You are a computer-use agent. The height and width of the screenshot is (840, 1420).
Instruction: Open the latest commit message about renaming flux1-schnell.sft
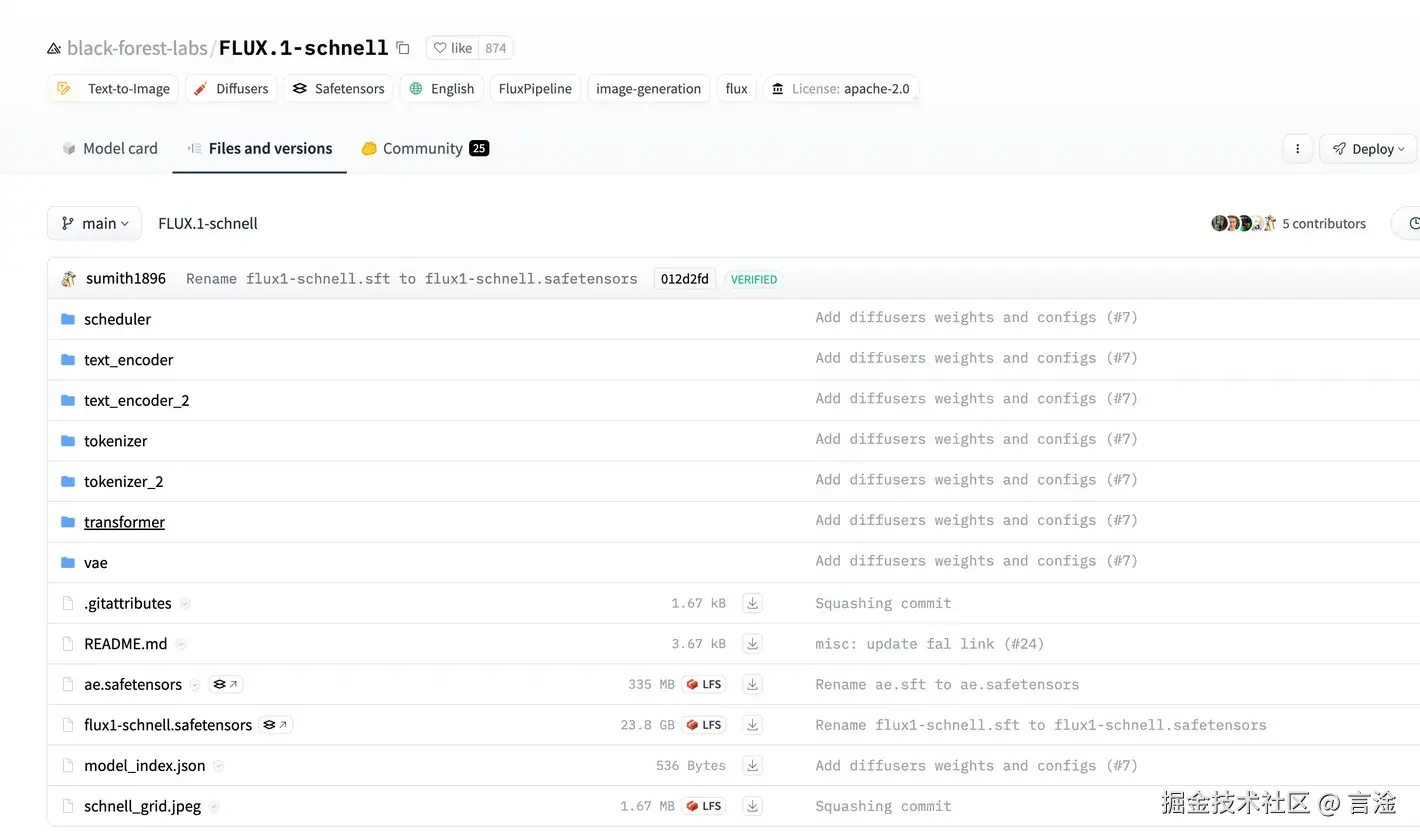coord(412,279)
